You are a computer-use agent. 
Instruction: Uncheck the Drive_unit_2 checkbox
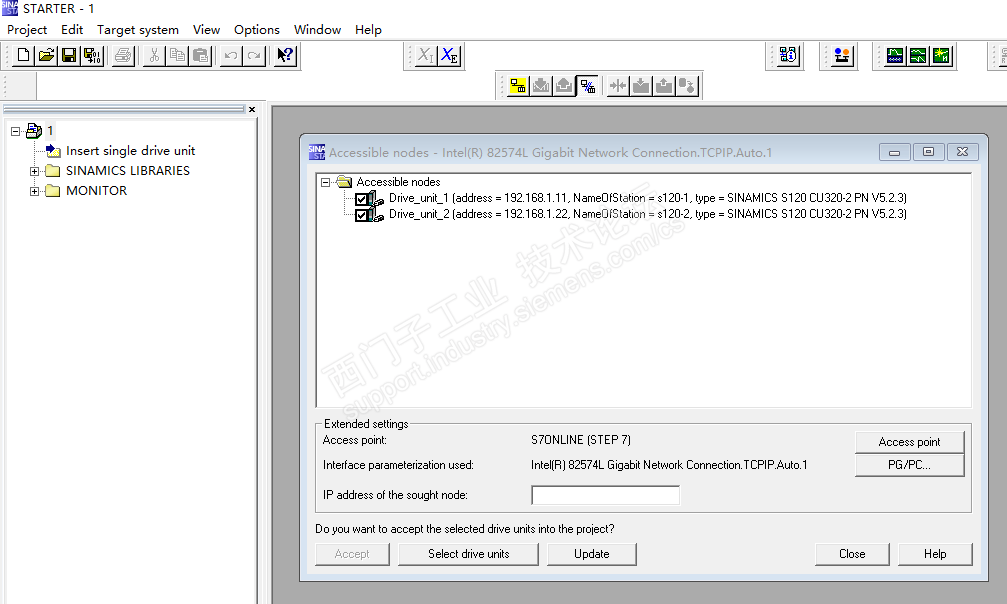(x=362, y=215)
